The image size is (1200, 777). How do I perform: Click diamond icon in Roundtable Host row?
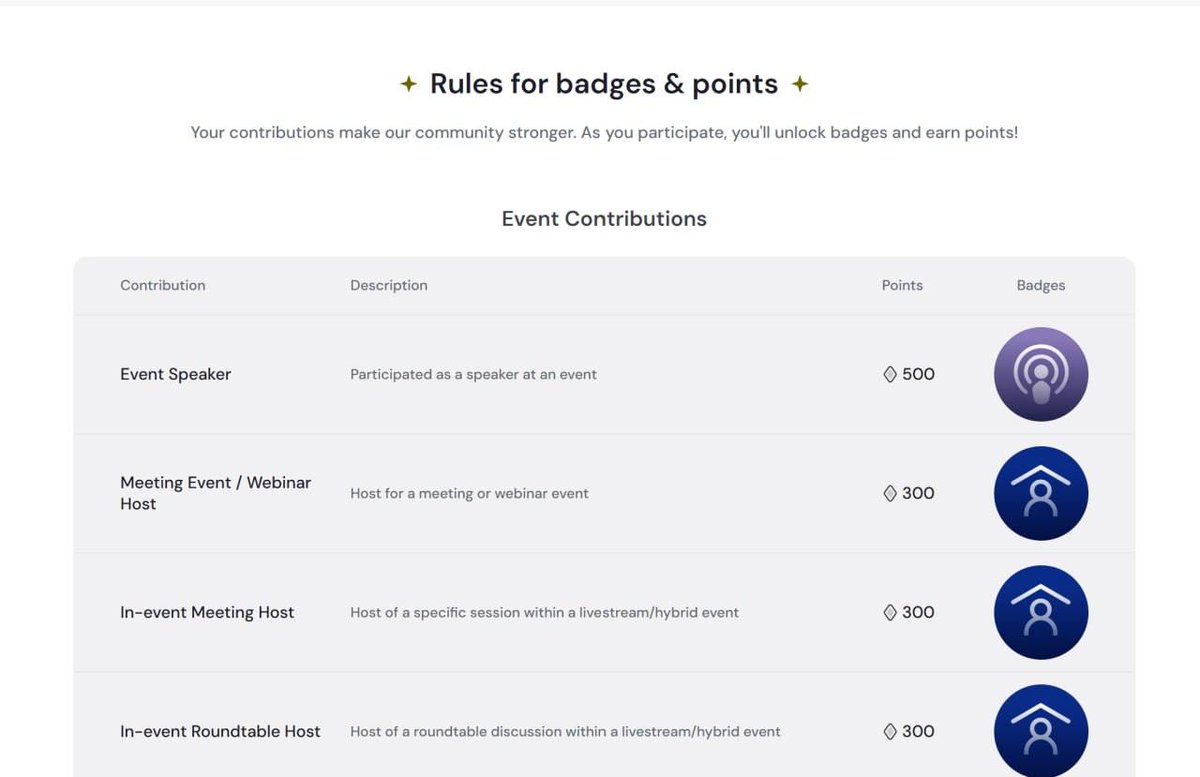pos(890,731)
